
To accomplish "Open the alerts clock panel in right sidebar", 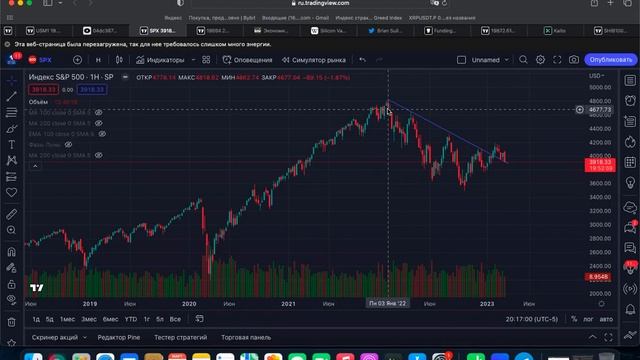I will coord(630,100).
